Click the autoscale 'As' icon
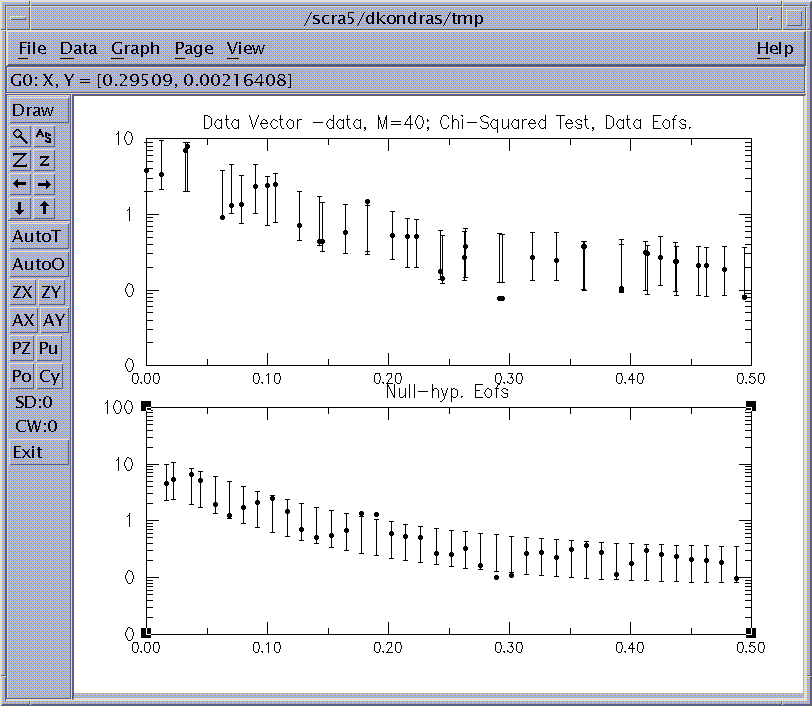Image resolution: width=812 pixels, height=706 pixels. 45,136
